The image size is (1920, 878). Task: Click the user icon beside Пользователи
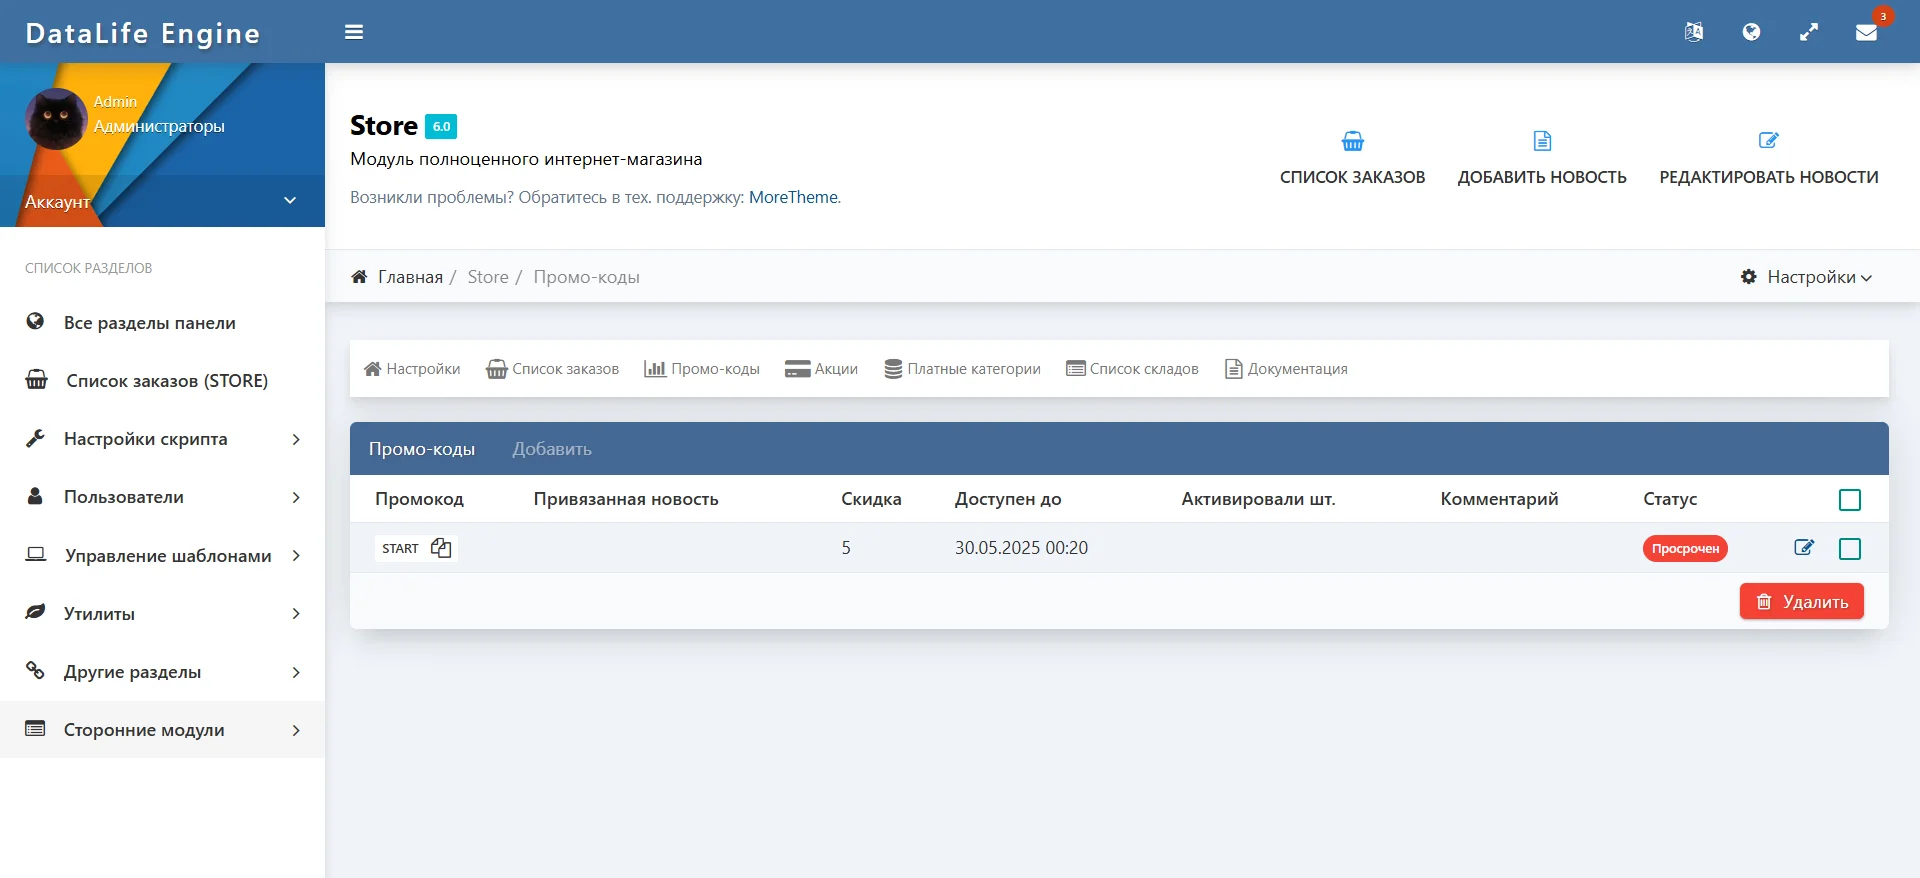click(x=35, y=496)
